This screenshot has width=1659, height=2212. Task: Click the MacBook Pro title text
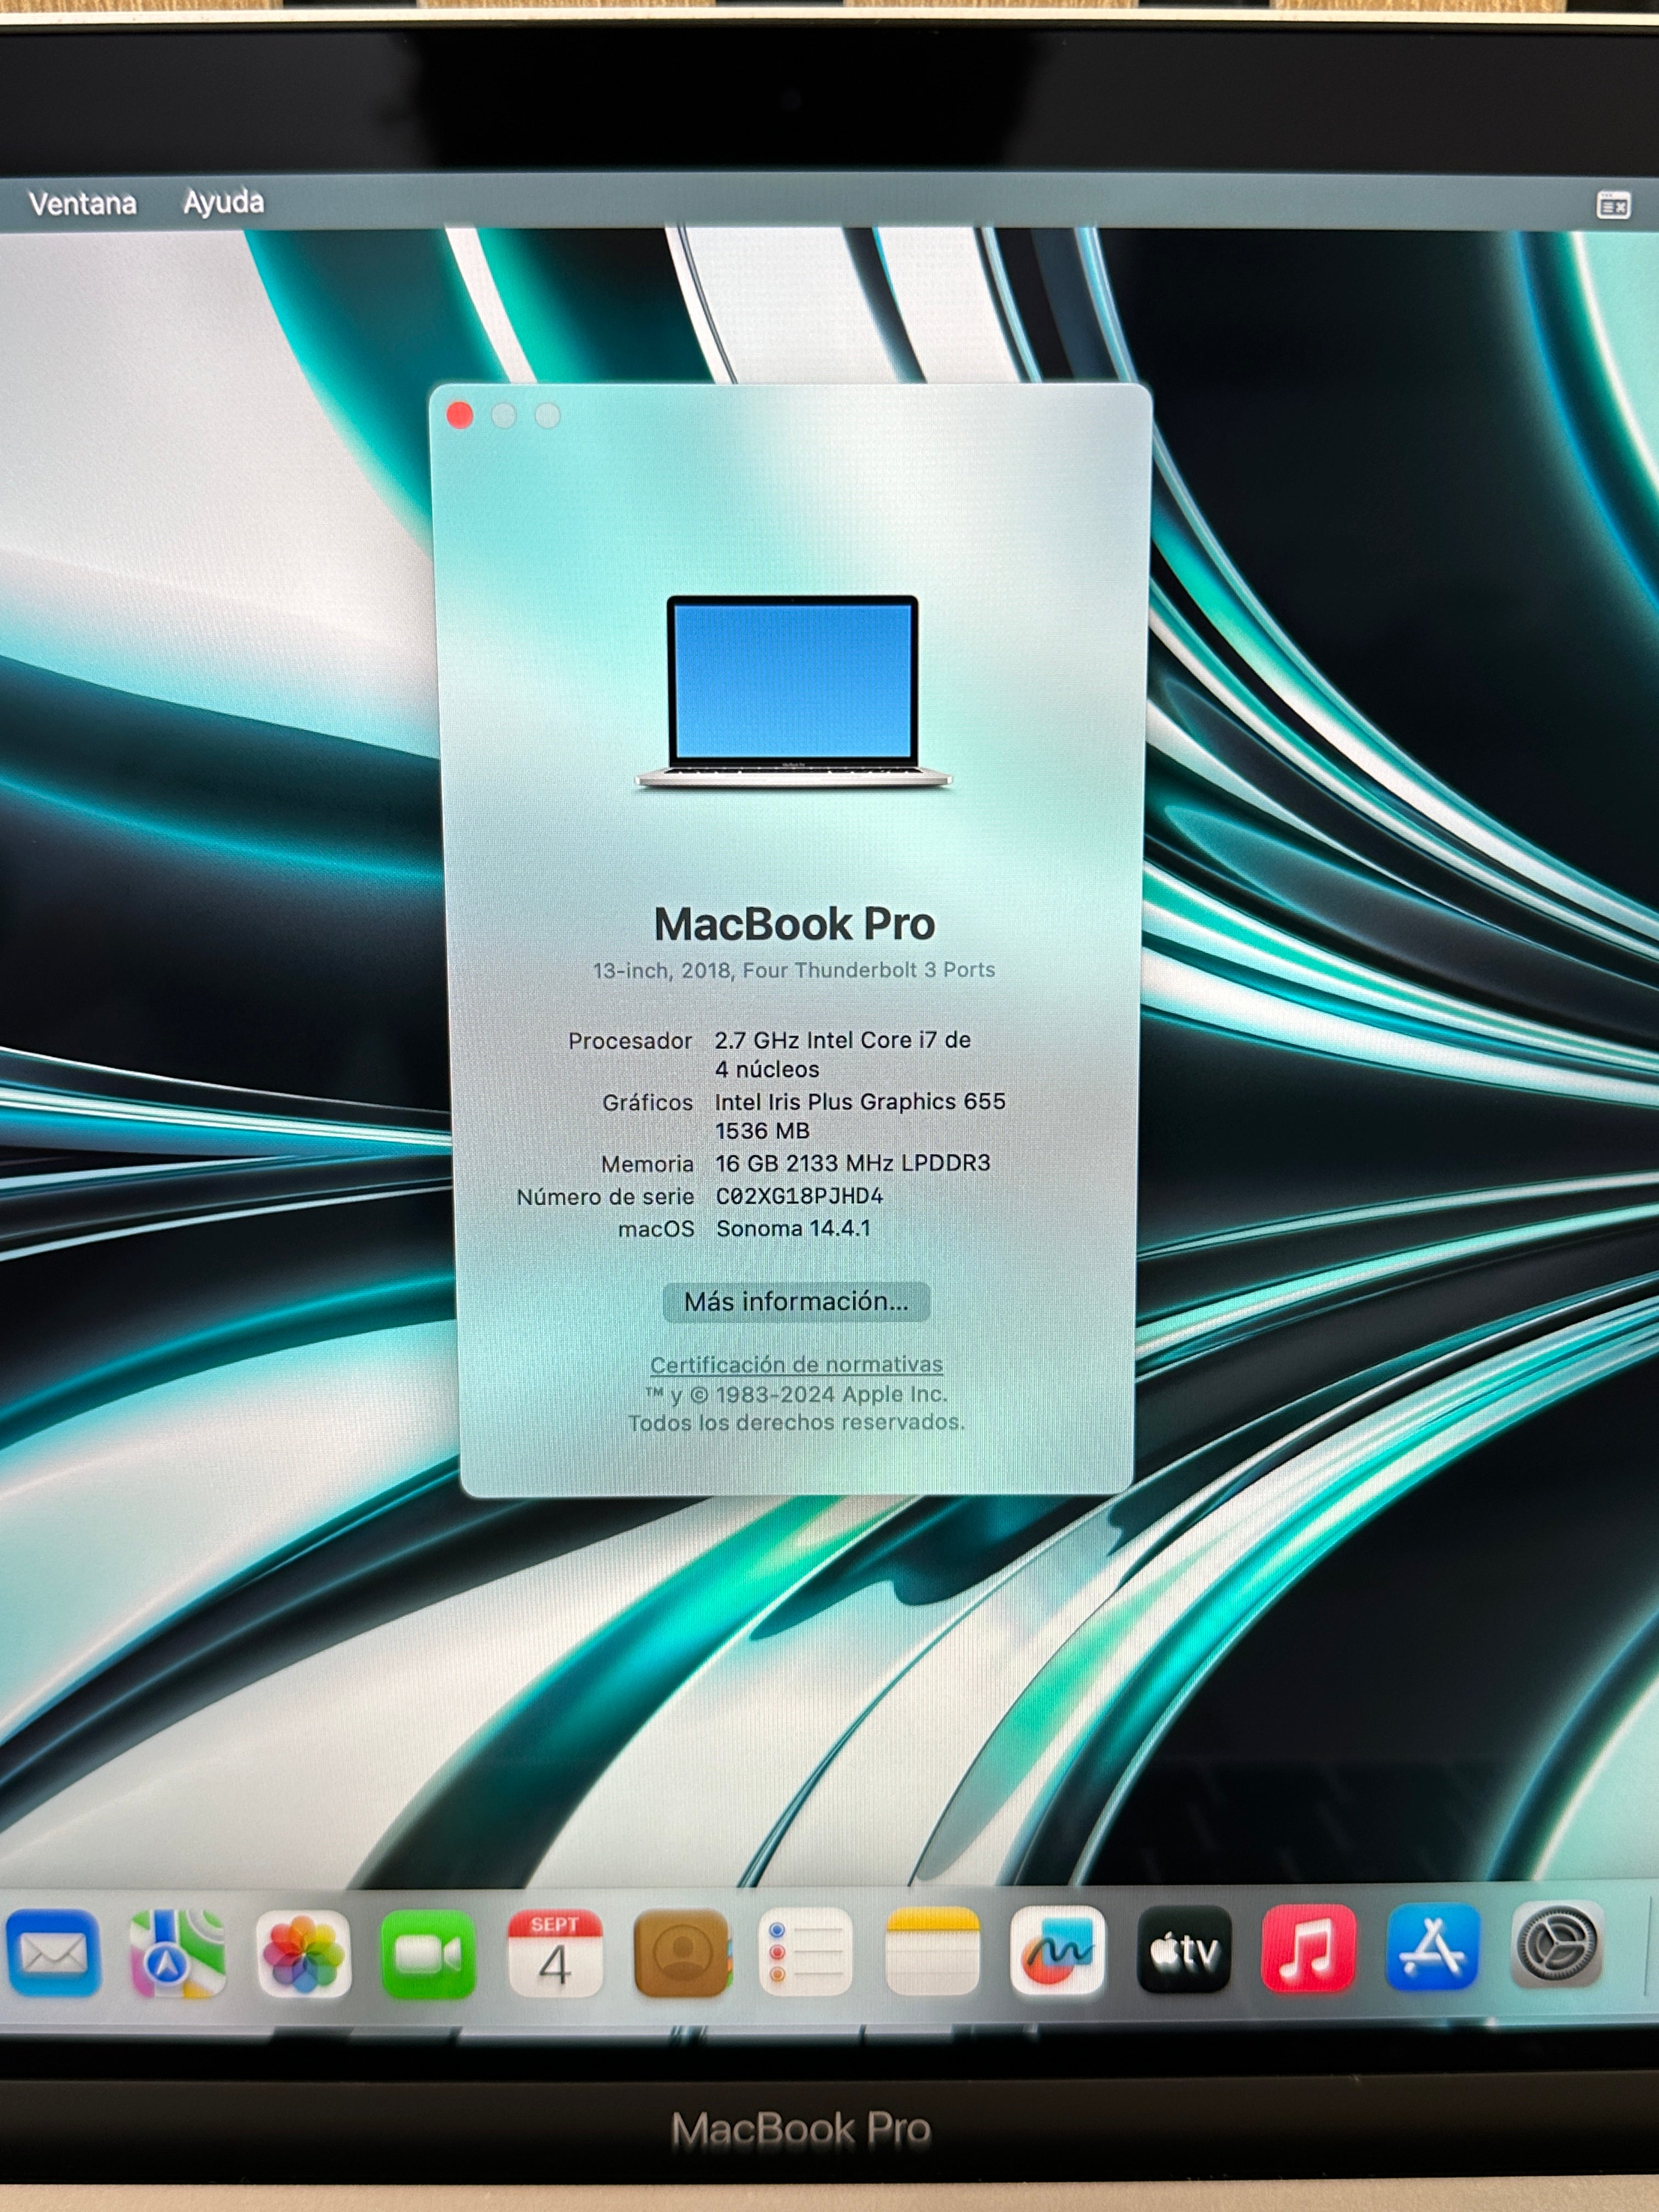tap(794, 924)
